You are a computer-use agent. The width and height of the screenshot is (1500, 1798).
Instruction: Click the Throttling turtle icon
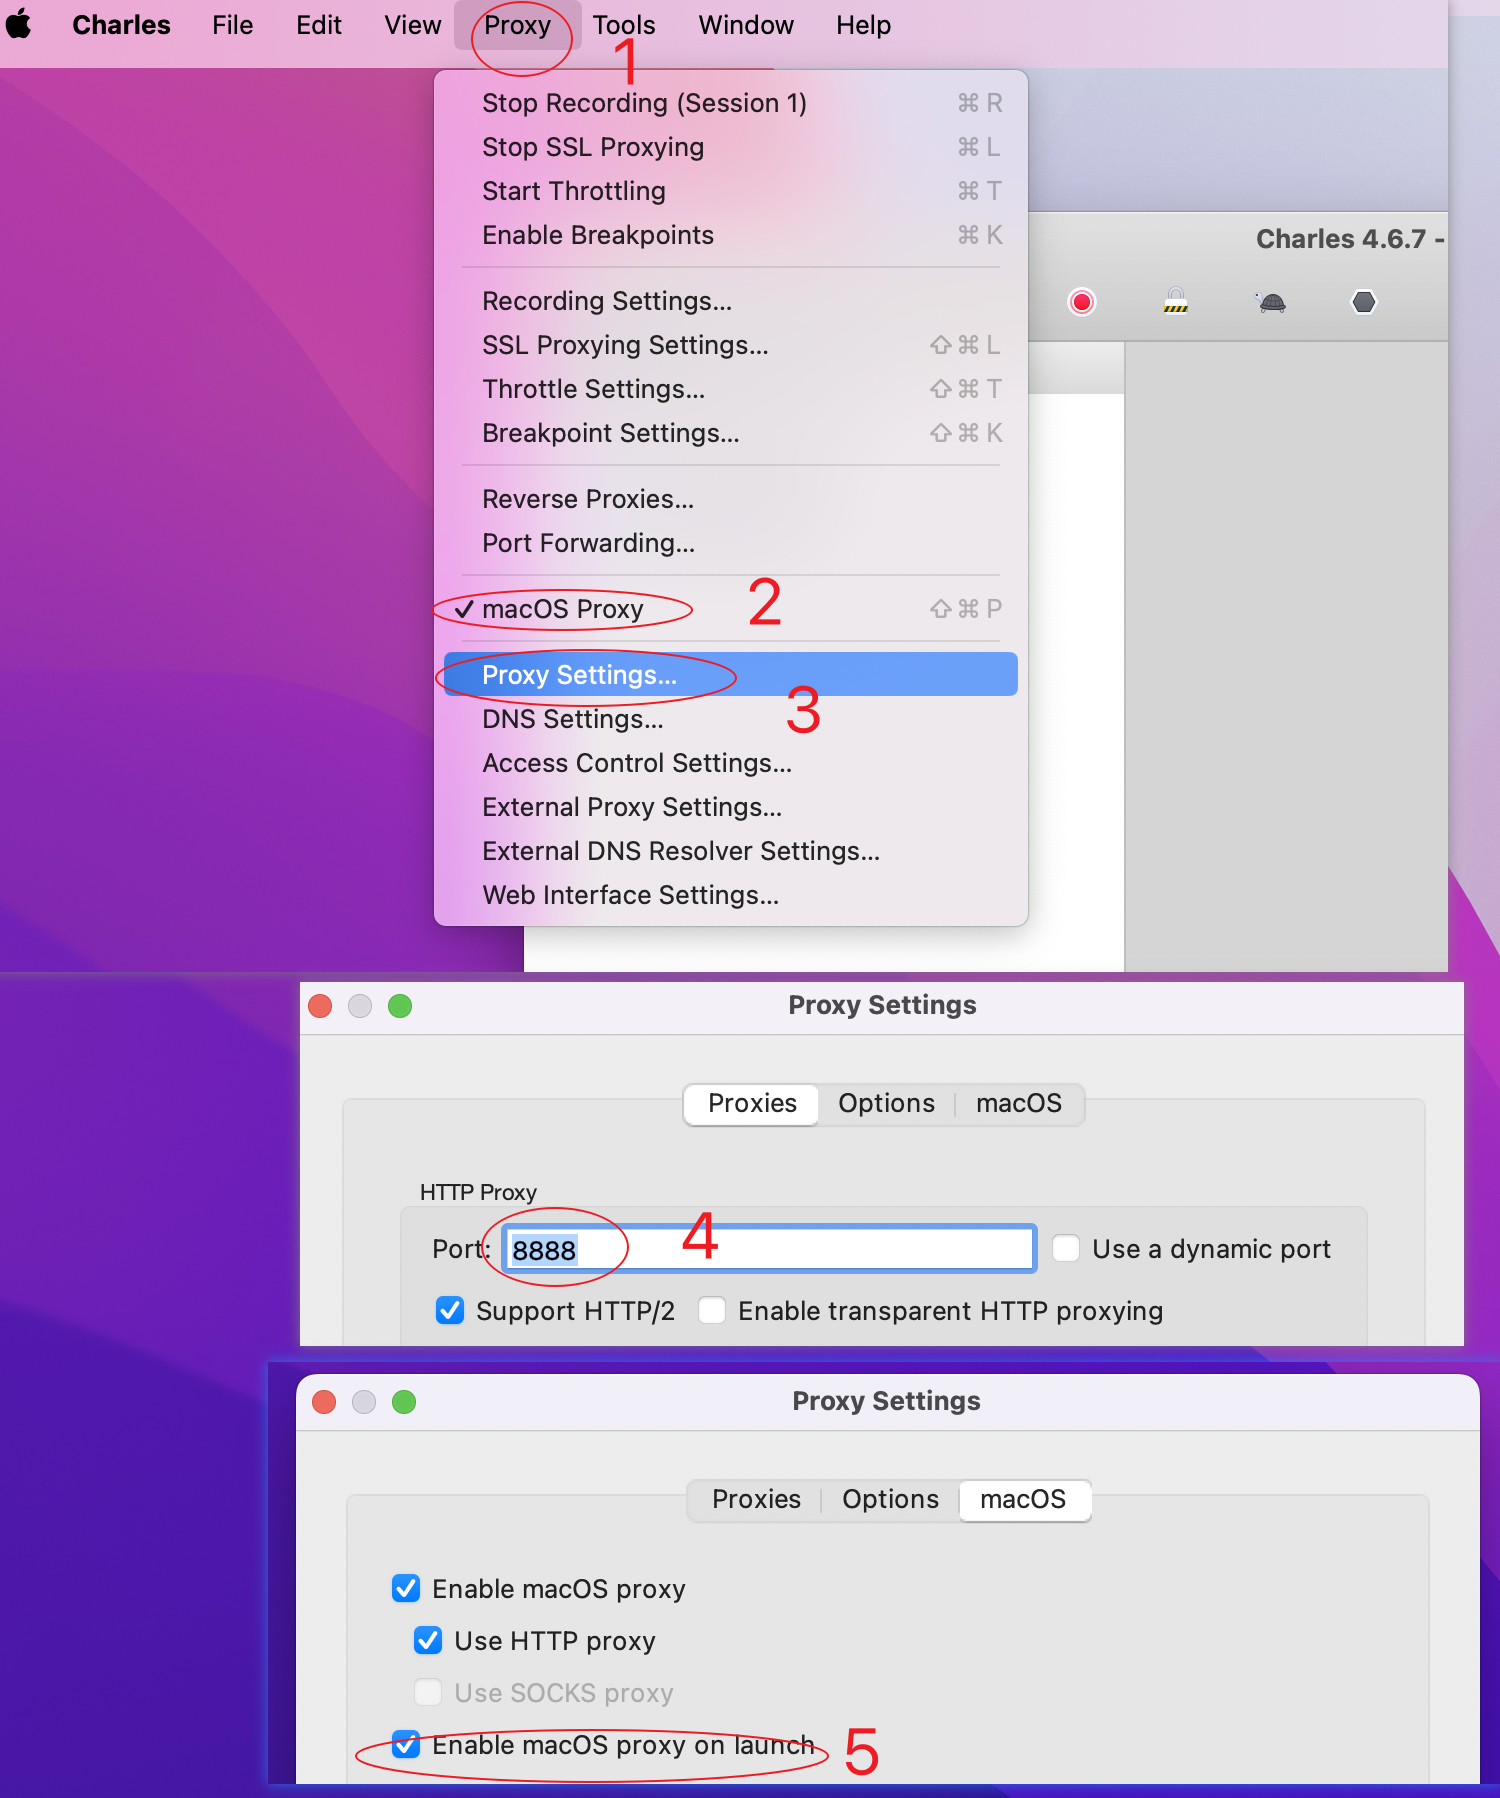1270,302
